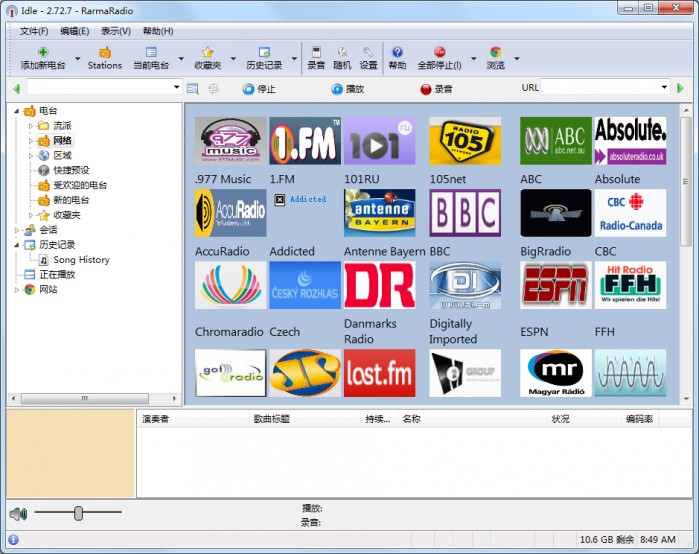The height and width of the screenshot is (554, 699).
Task: Open the ESPN station thumbnail
Action: (x=556, y=285)
